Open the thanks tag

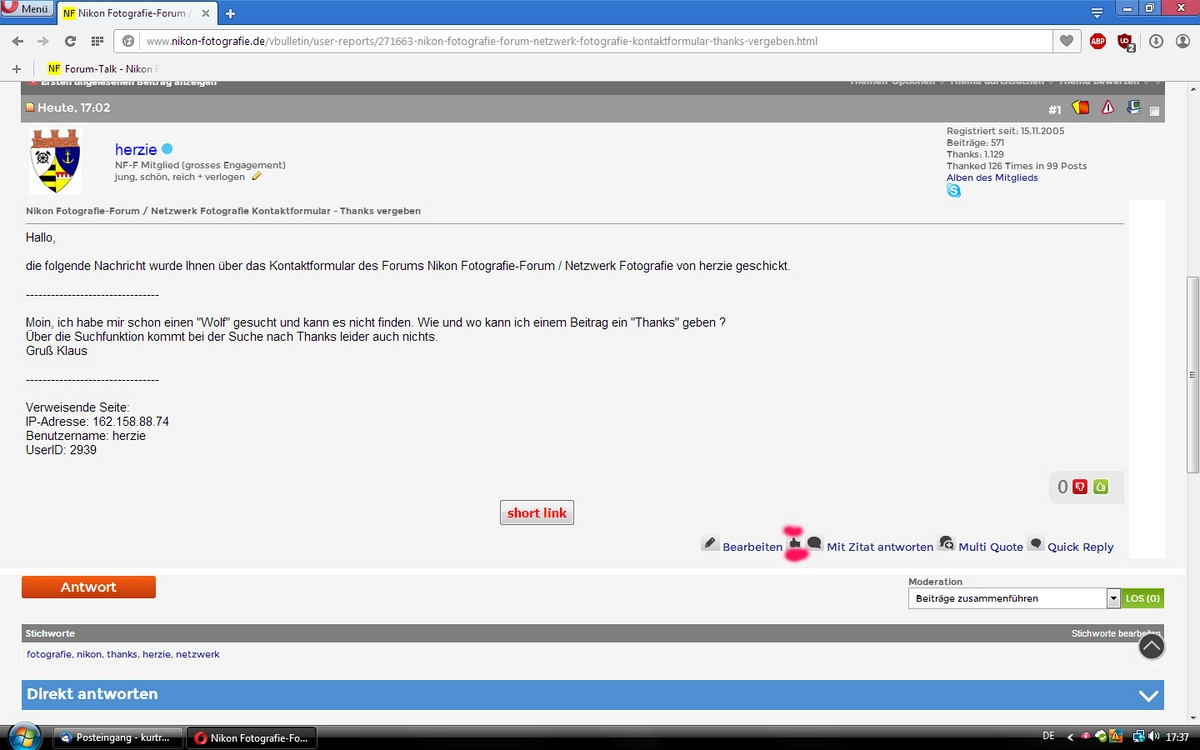tap(122, 654)
